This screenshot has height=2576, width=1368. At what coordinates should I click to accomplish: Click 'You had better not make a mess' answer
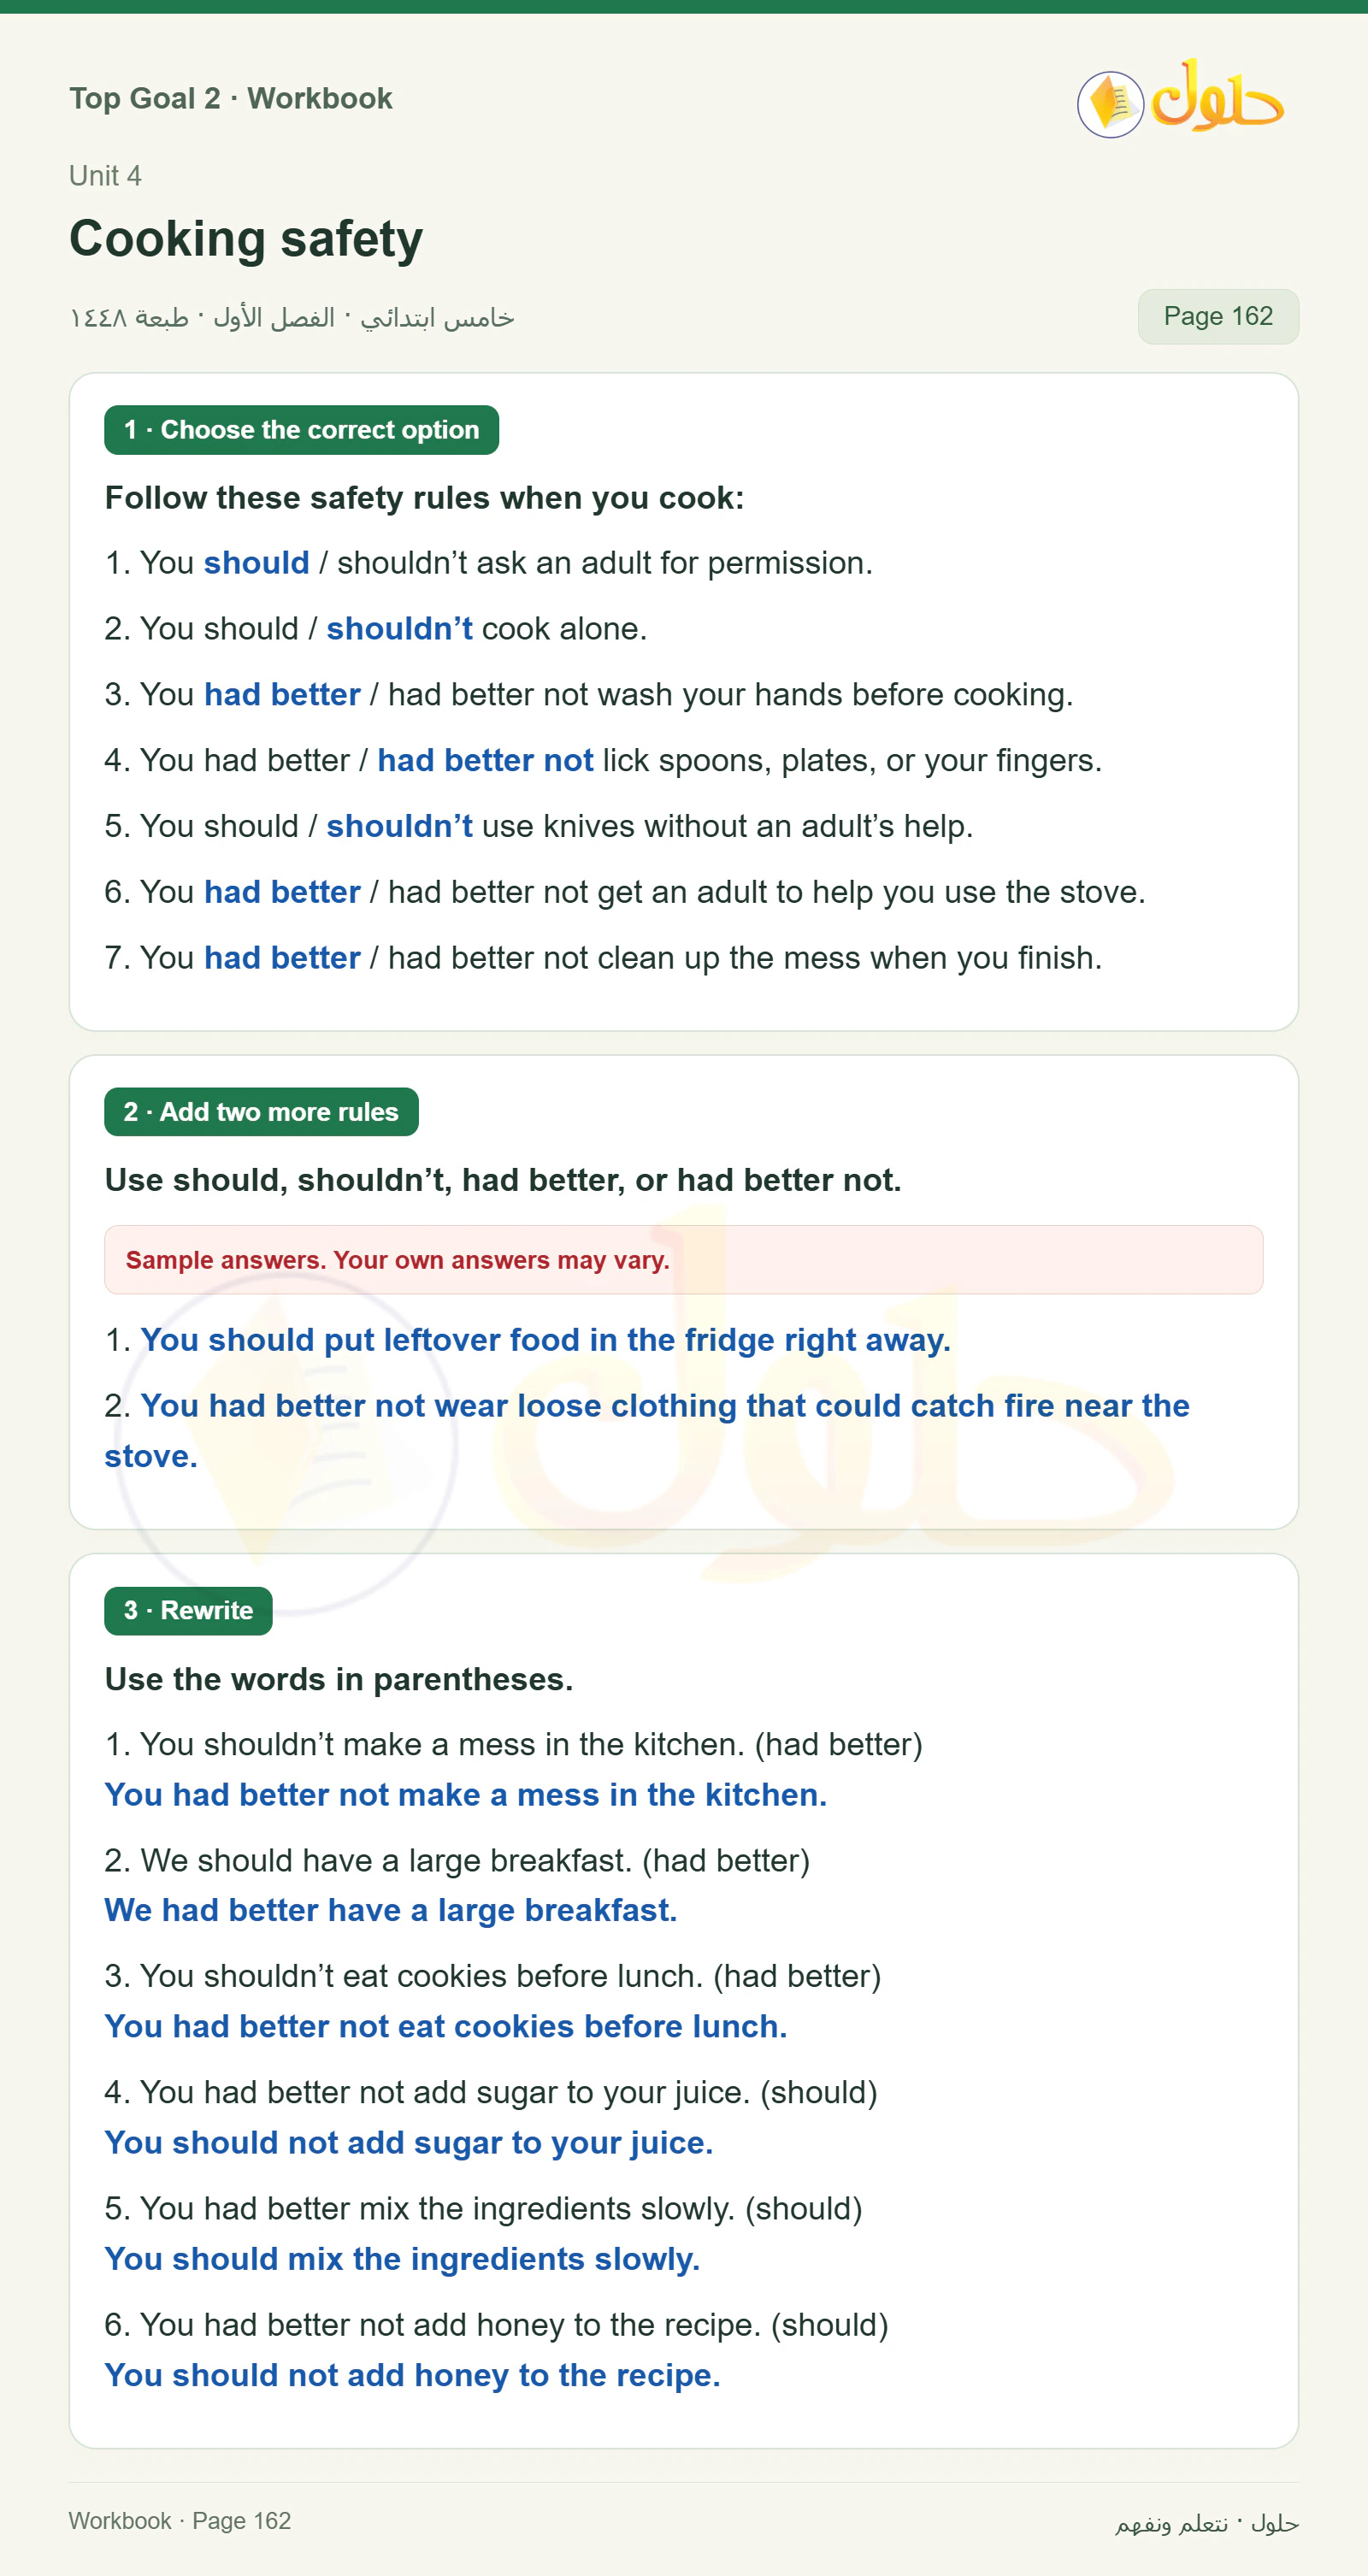coord(466,1795)
